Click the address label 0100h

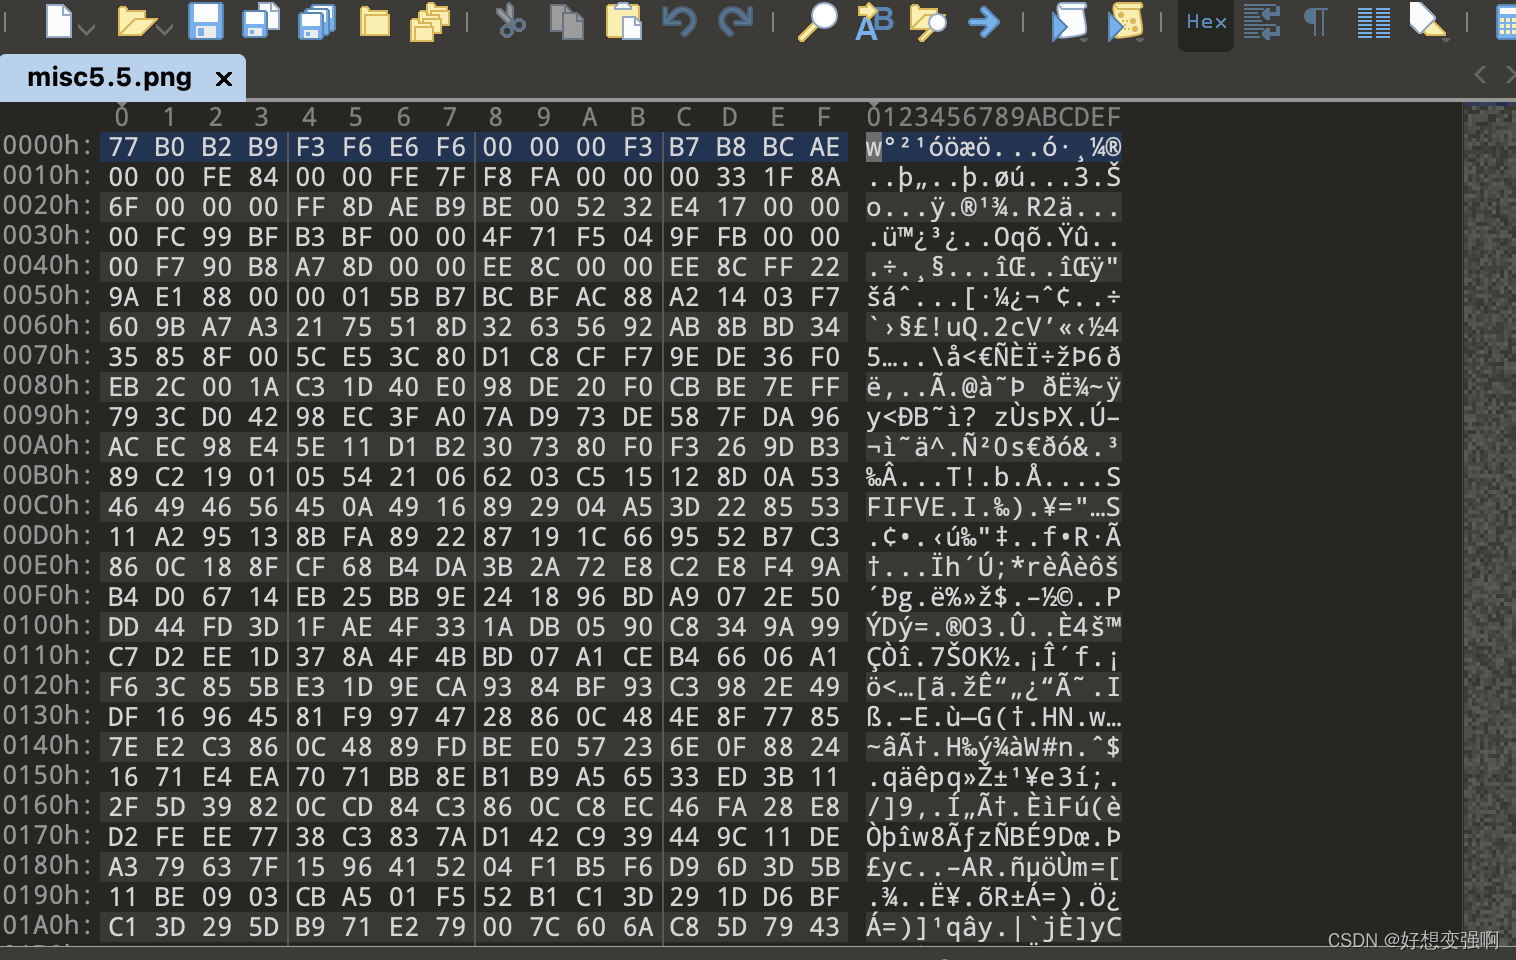(x=47, y=625)
